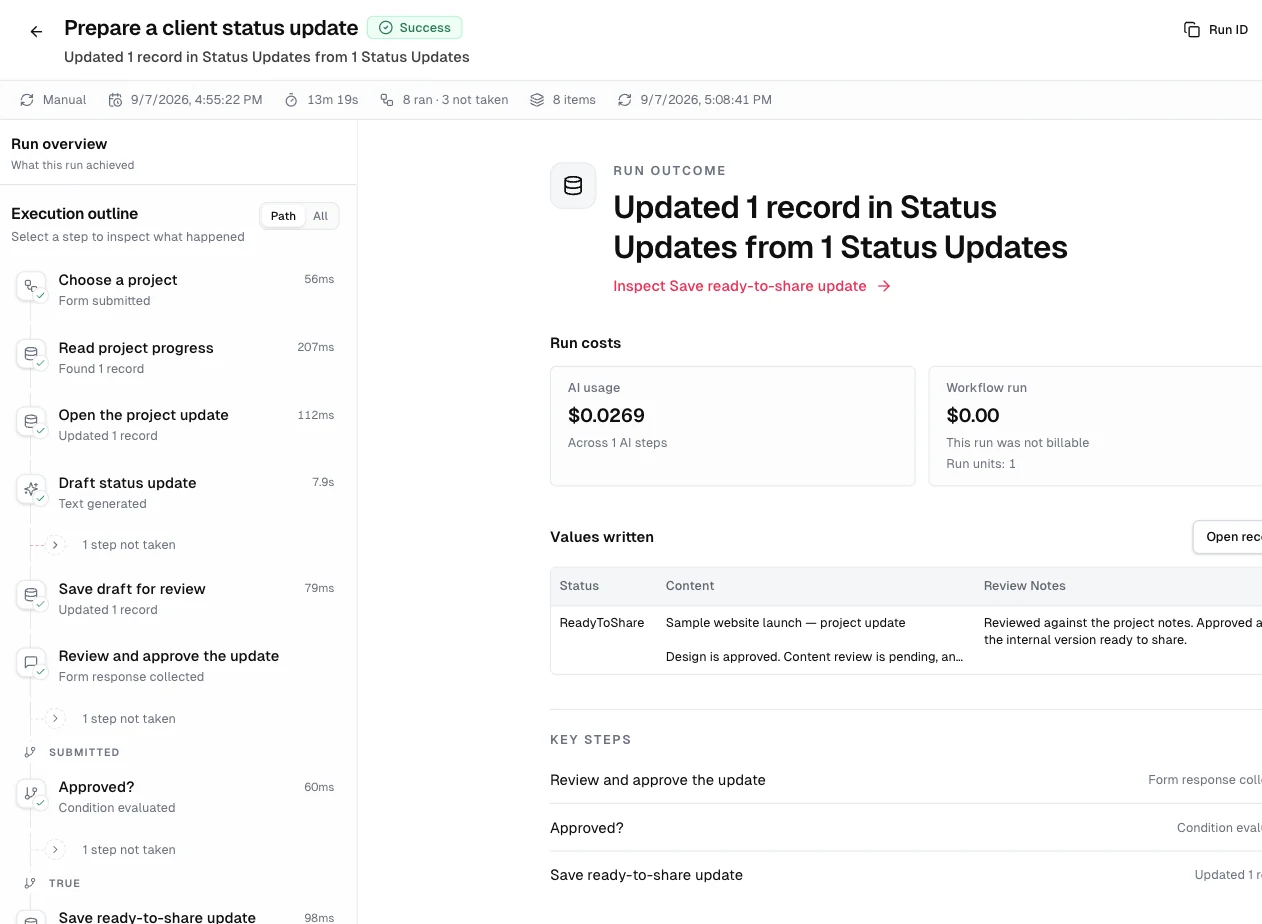
Task: Open the Choose a project step
Action: click(x=177, y=289)
